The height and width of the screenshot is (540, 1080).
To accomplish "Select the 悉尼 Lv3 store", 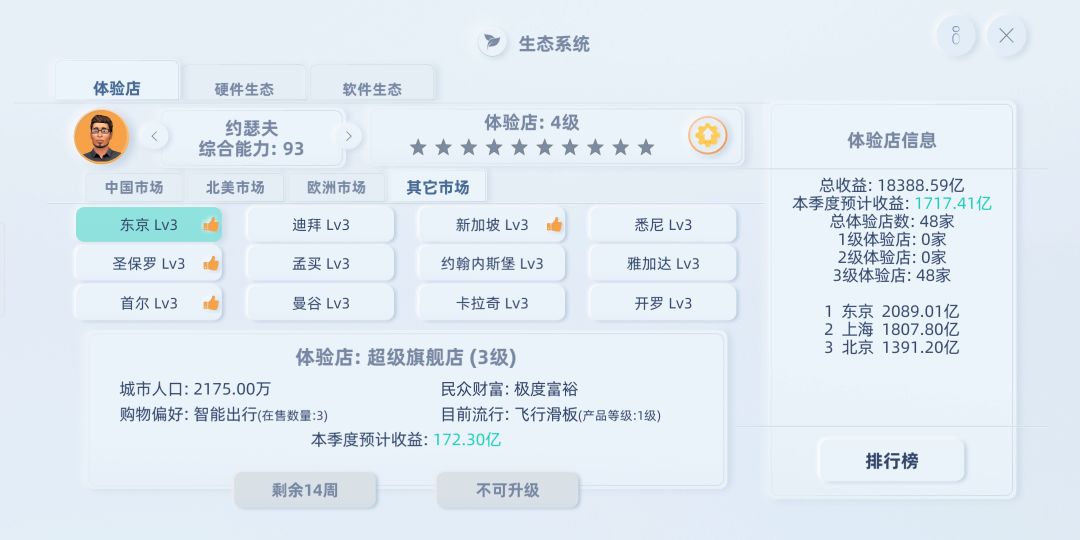I will 662,225.
